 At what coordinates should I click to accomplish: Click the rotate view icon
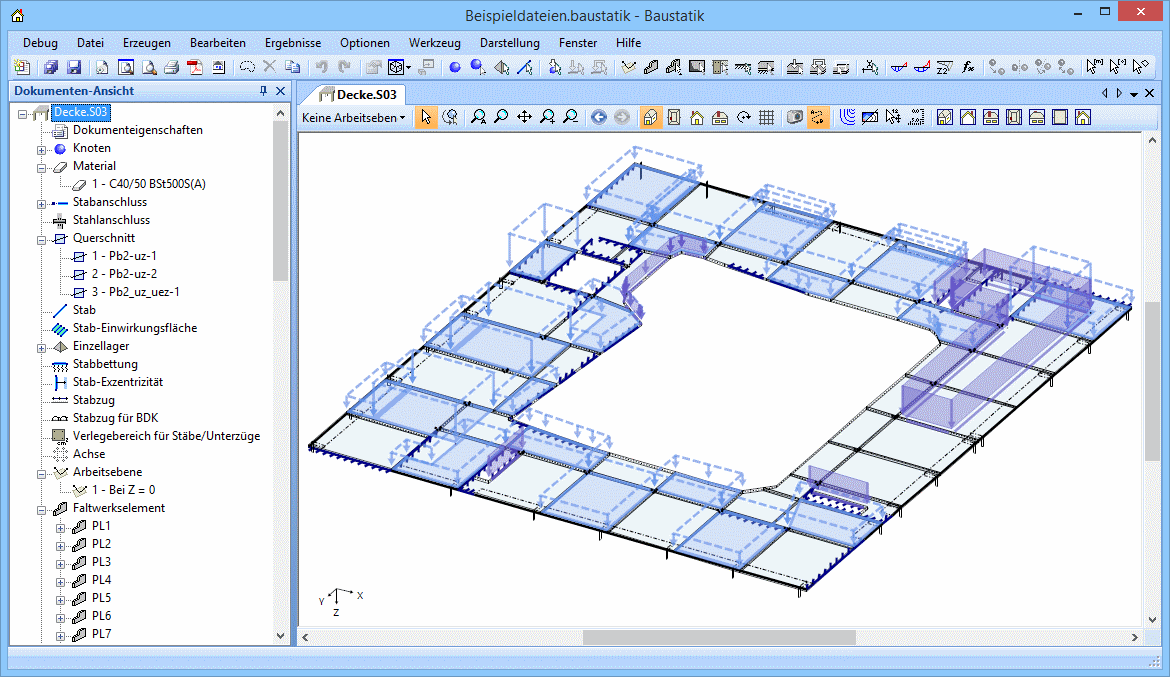click(744, 117)
